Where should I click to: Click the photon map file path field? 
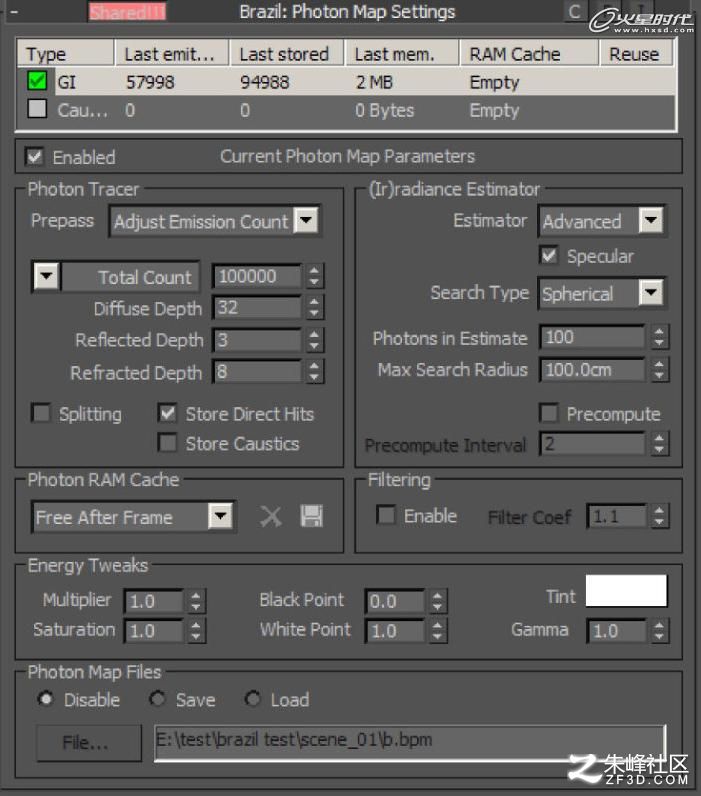tap(410, 741)
